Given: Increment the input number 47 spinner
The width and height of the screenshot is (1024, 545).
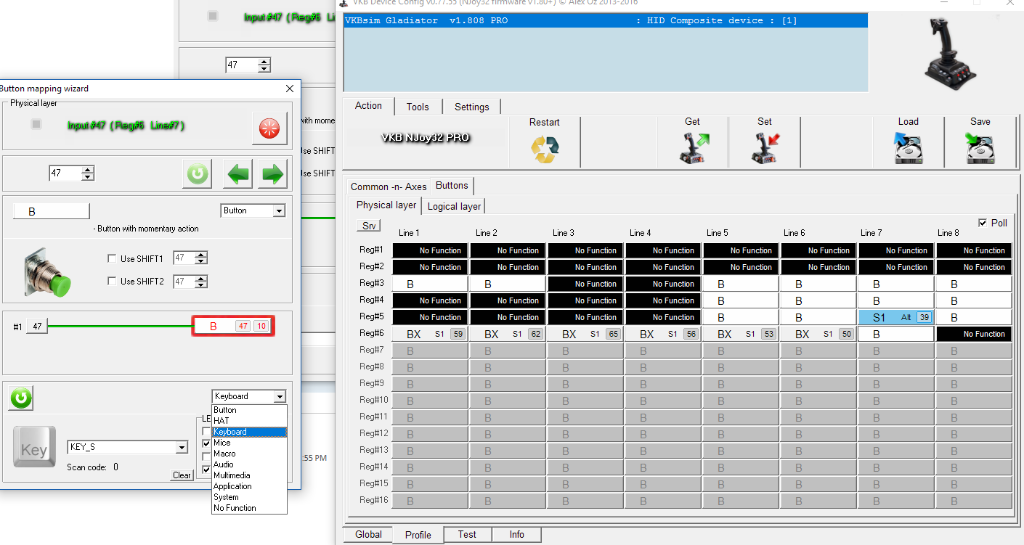Looking at the screenshot, I should [x=88, y=170].
